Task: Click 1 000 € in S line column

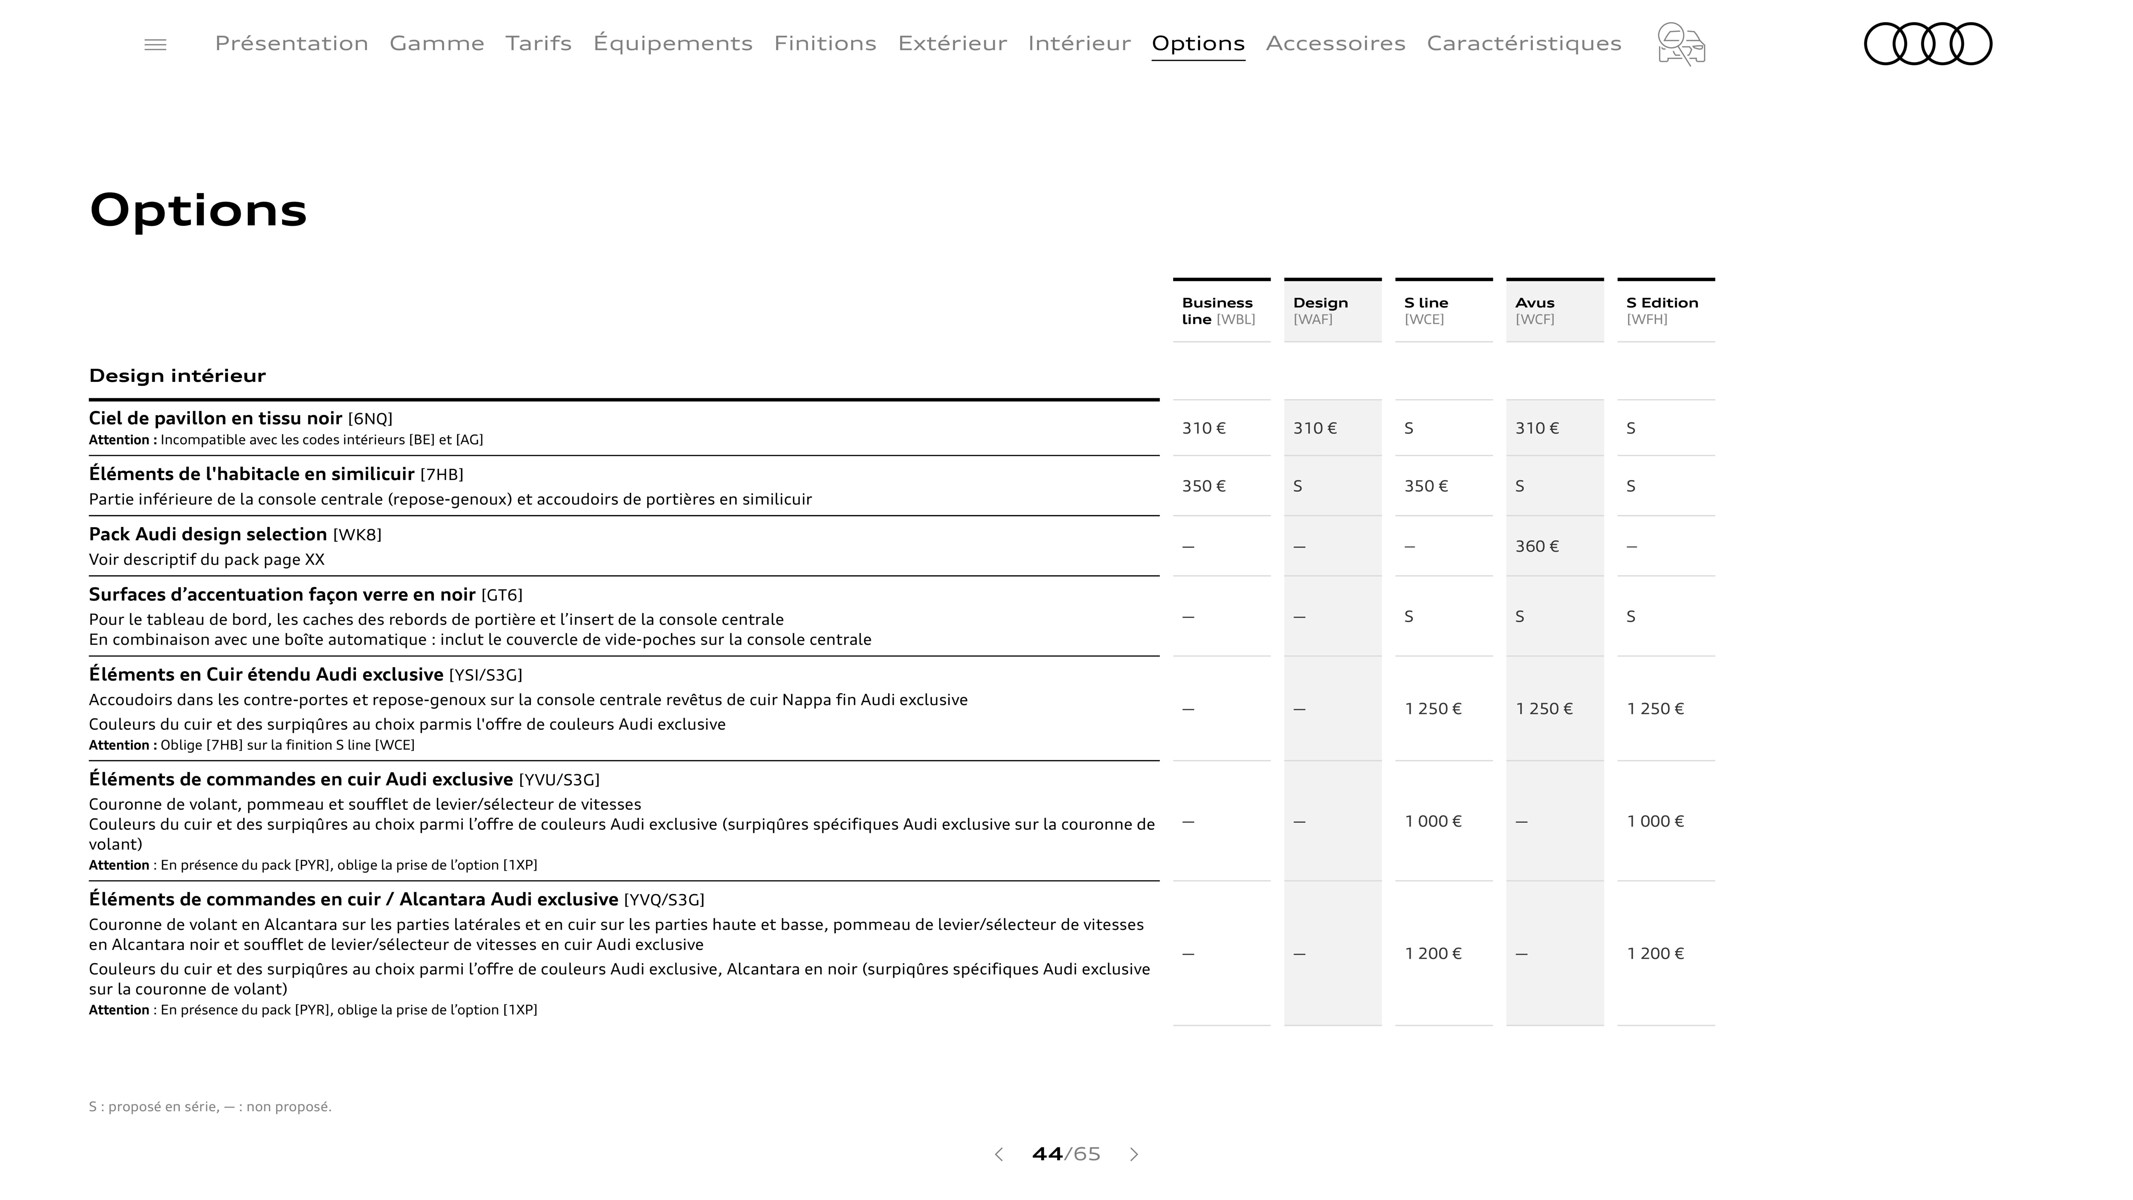Action: pos(1433,821)
